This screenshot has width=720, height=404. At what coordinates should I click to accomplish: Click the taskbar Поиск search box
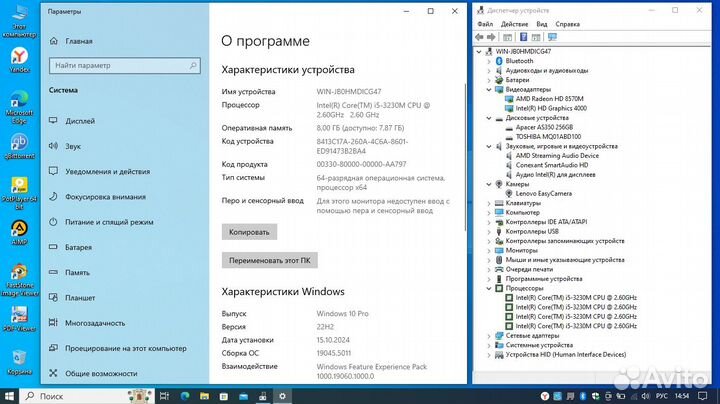coord(87,396)
